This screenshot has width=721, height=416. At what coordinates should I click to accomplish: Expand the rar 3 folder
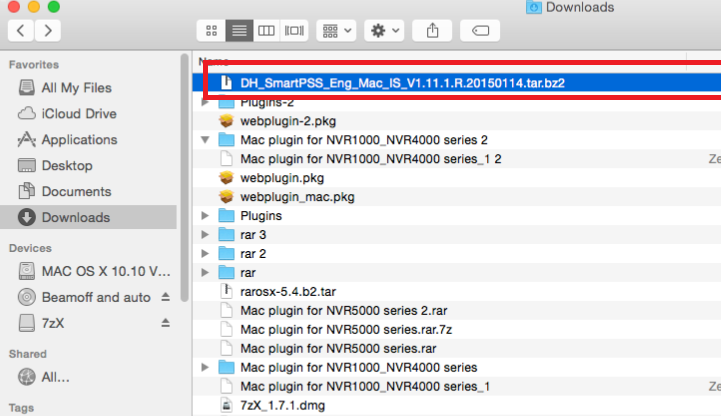coord(206,235)
